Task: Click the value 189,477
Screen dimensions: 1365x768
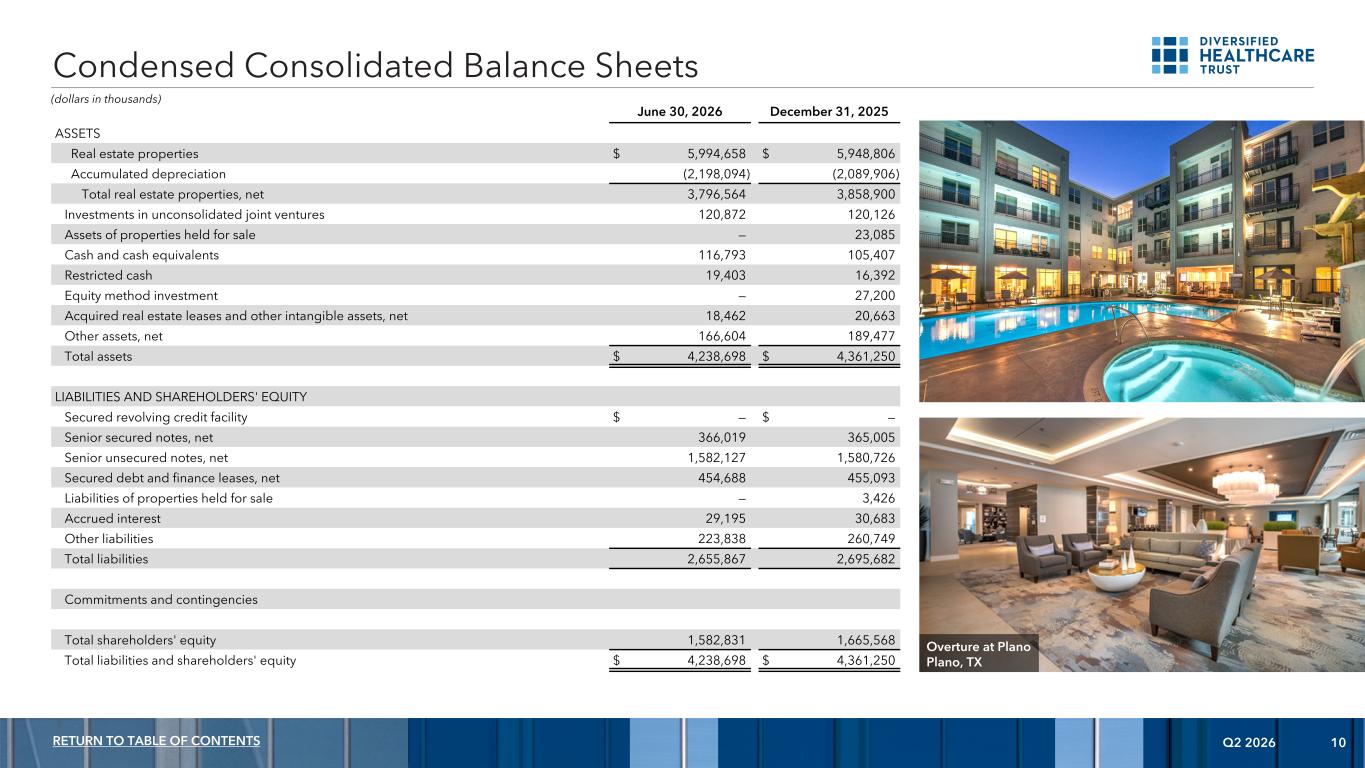Action: (x=869, y=336)
